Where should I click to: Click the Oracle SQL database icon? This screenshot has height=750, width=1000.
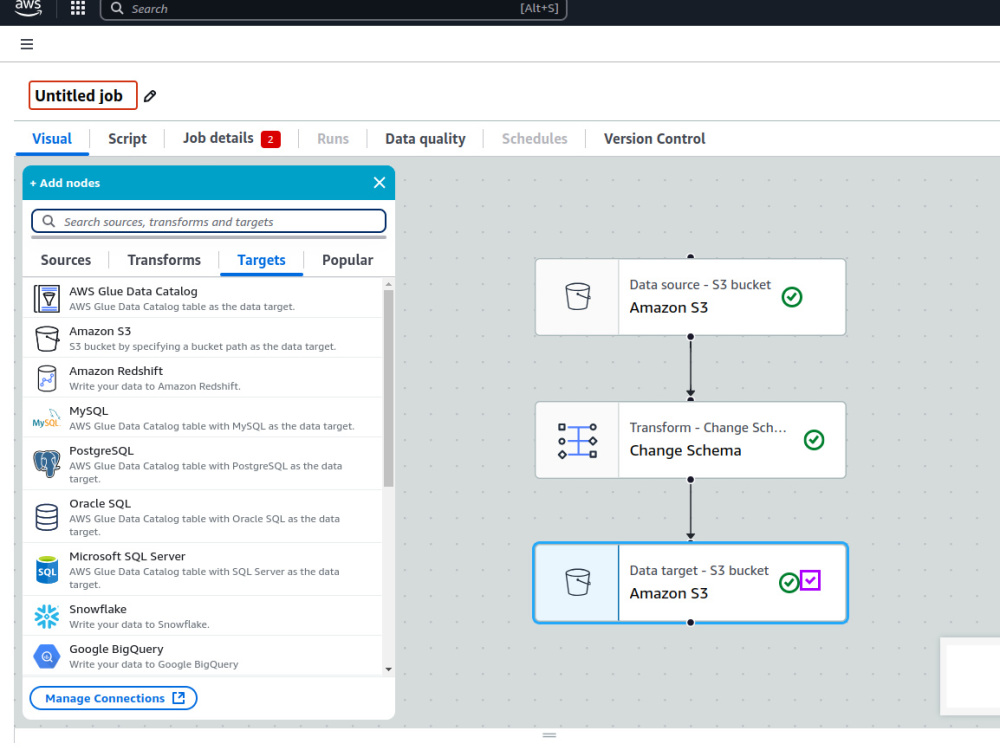[x=47, y=517]
